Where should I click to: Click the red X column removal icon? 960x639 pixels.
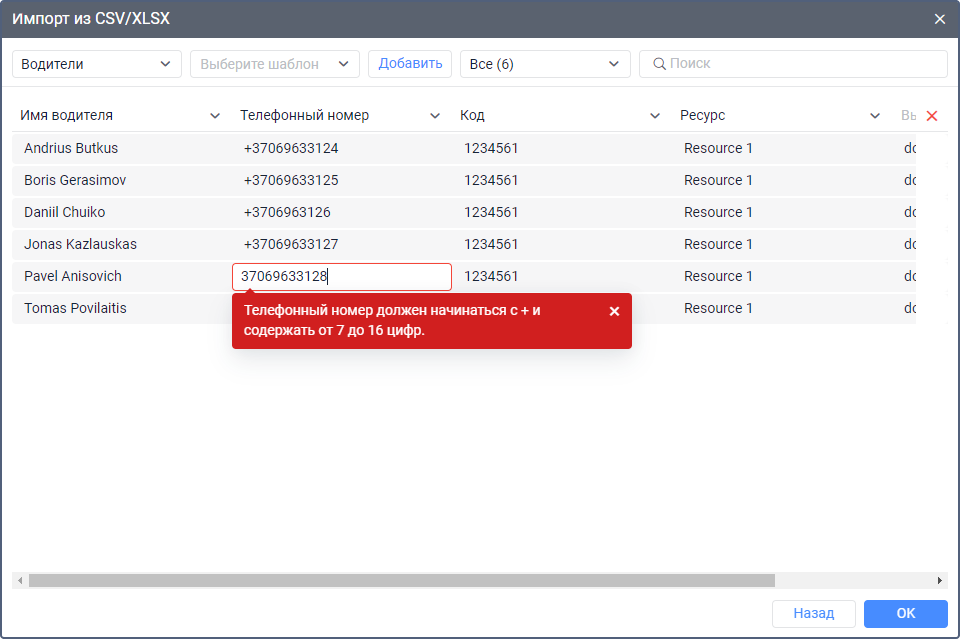click(x=932, y=116)
